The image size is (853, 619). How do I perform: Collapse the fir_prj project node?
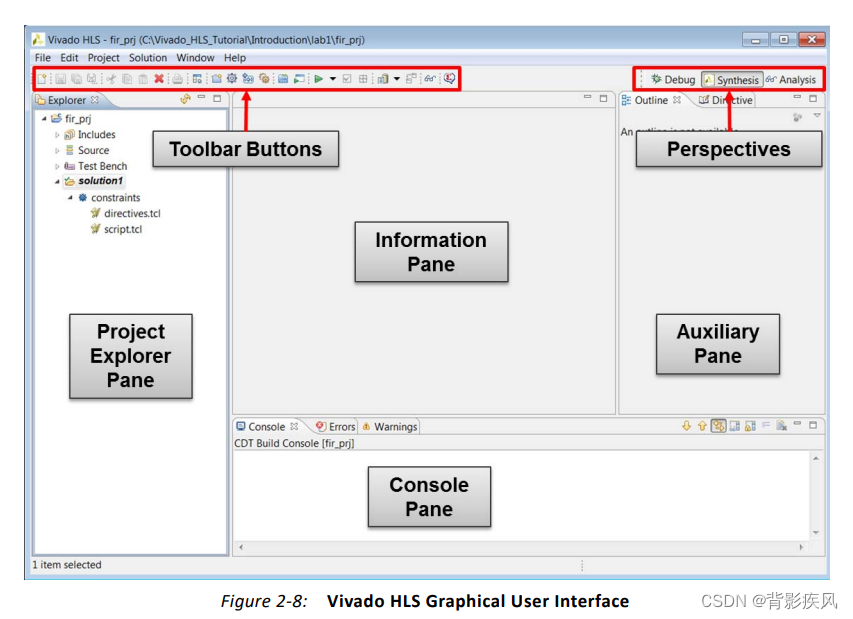coord(44,119)
